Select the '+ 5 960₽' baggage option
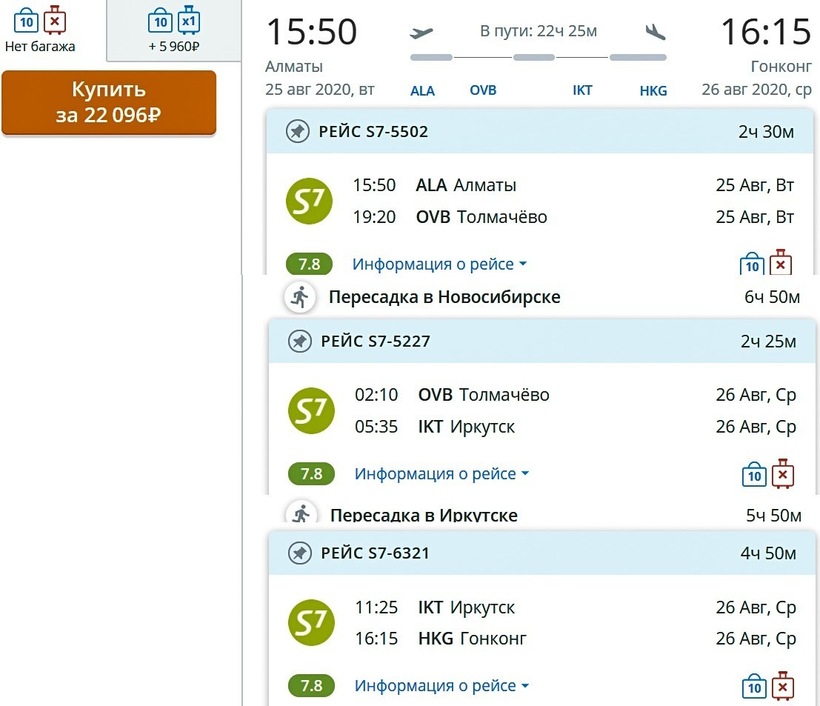The height and width of the screenshot is (706, 820). tap(173, 28)
